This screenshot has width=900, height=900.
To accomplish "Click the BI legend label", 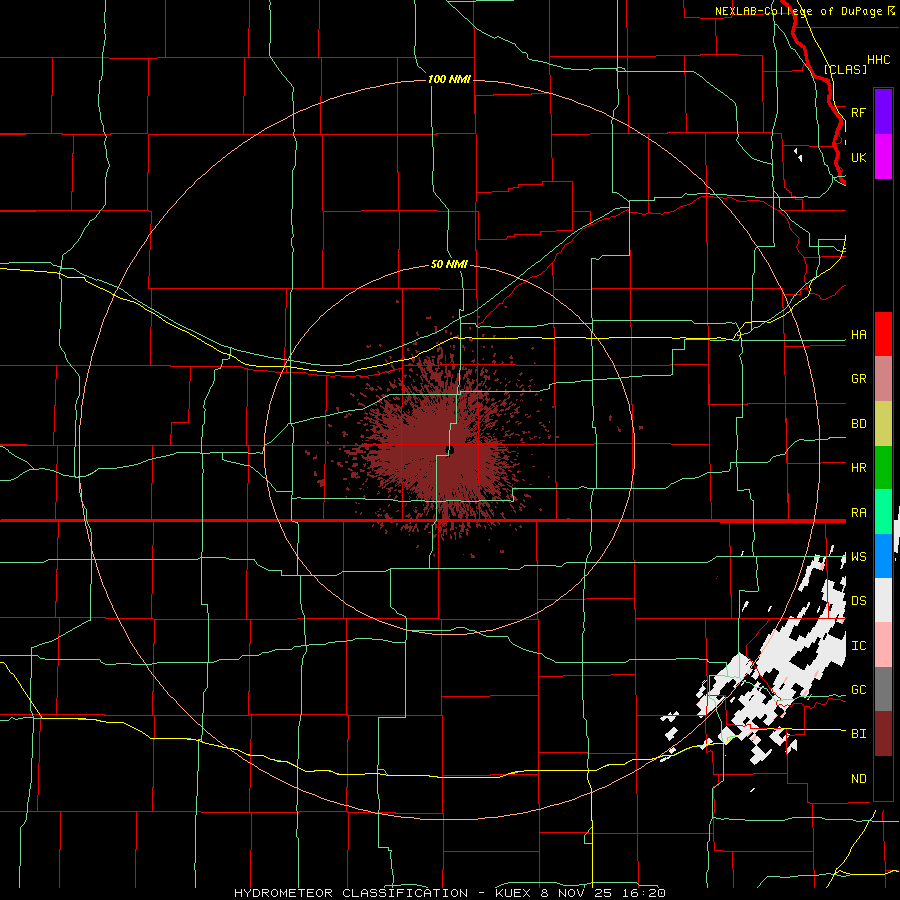I will (858, 734).
